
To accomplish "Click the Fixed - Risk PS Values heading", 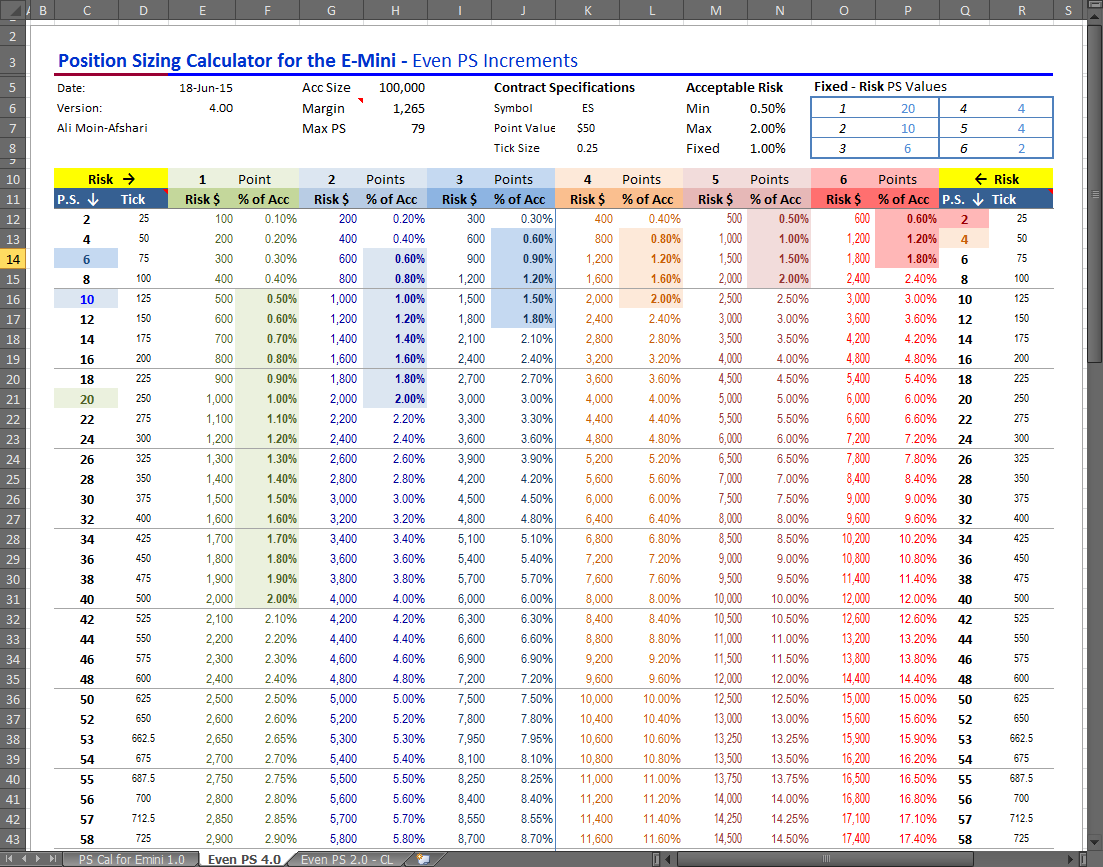I will tap(880, 86).
